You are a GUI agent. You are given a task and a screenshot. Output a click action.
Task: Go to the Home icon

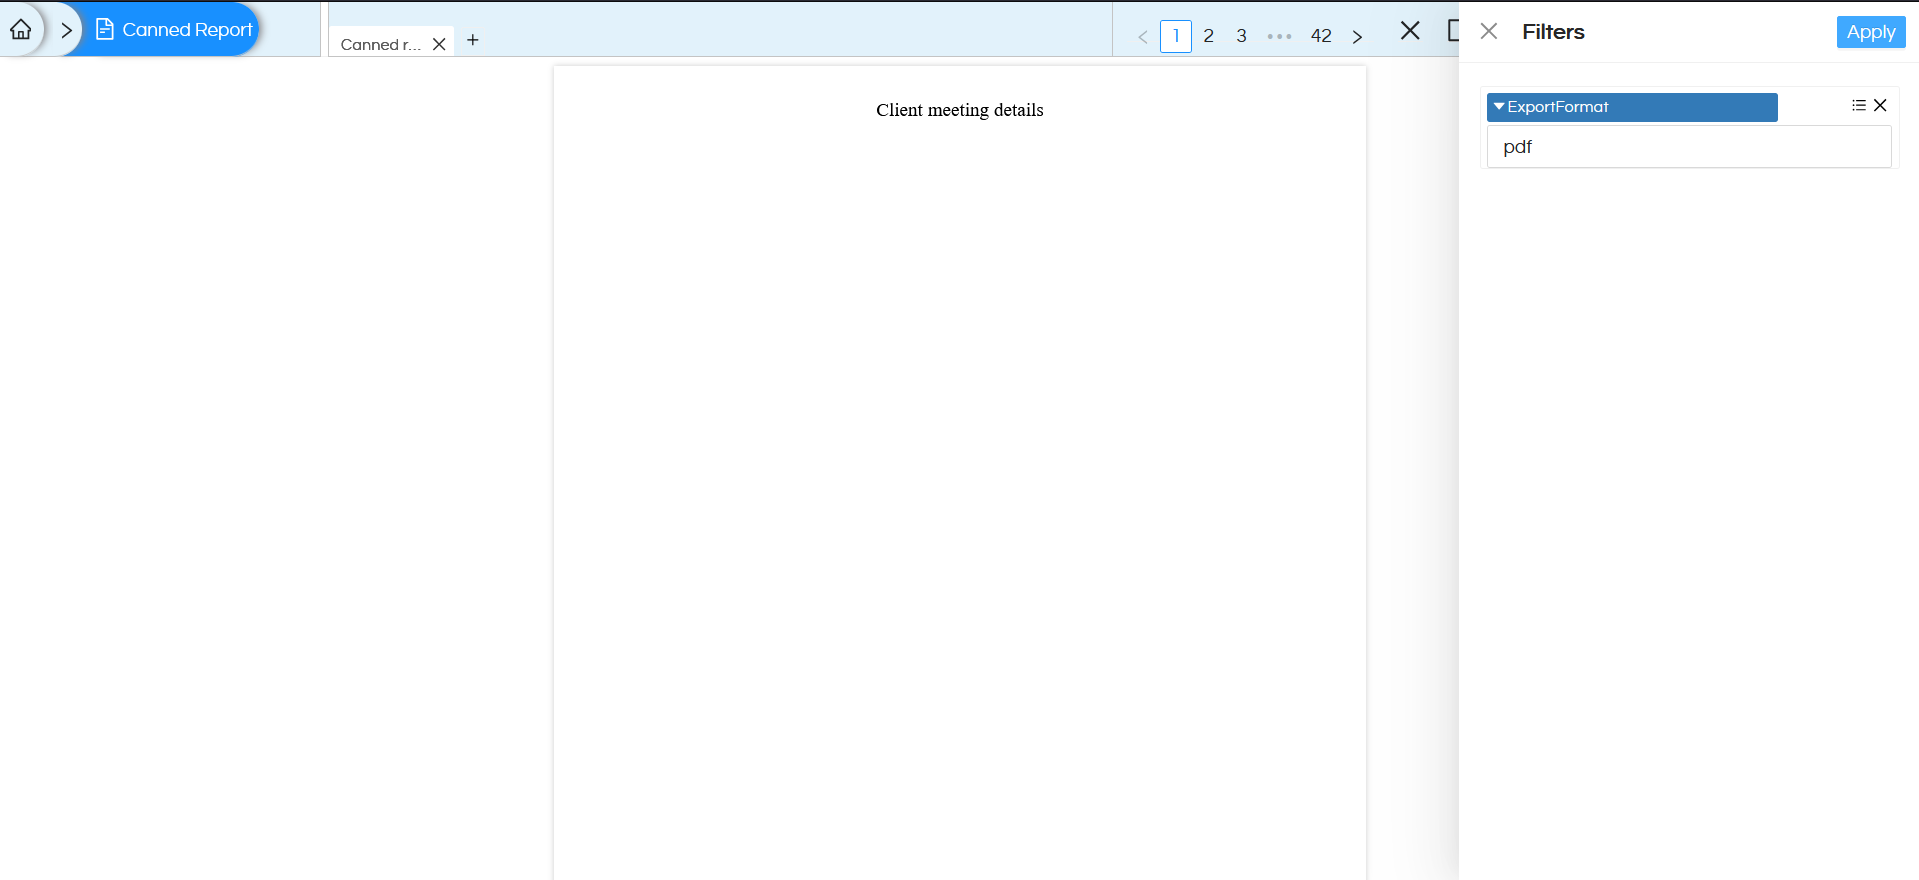(x=21, y=30)
